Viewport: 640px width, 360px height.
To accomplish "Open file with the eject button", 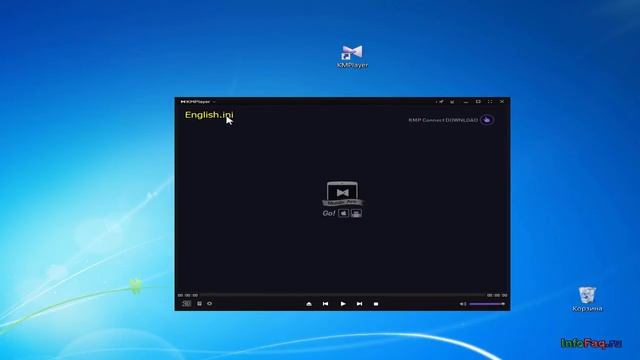I will tap(309, 304).
